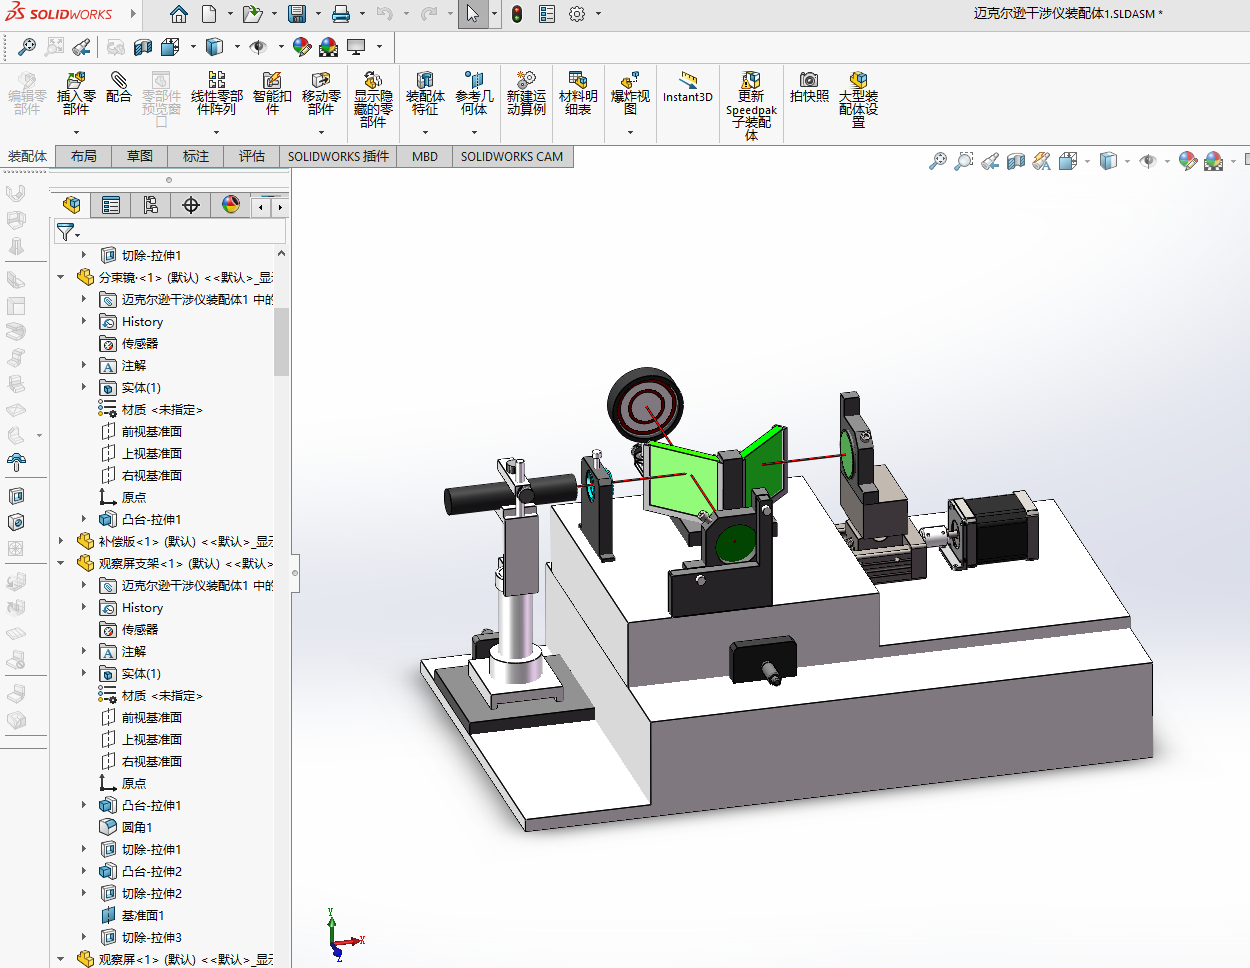Open View Orientation dropdown in heads-up toolbar
1250x968 pixels.
tap(1088, 161)
